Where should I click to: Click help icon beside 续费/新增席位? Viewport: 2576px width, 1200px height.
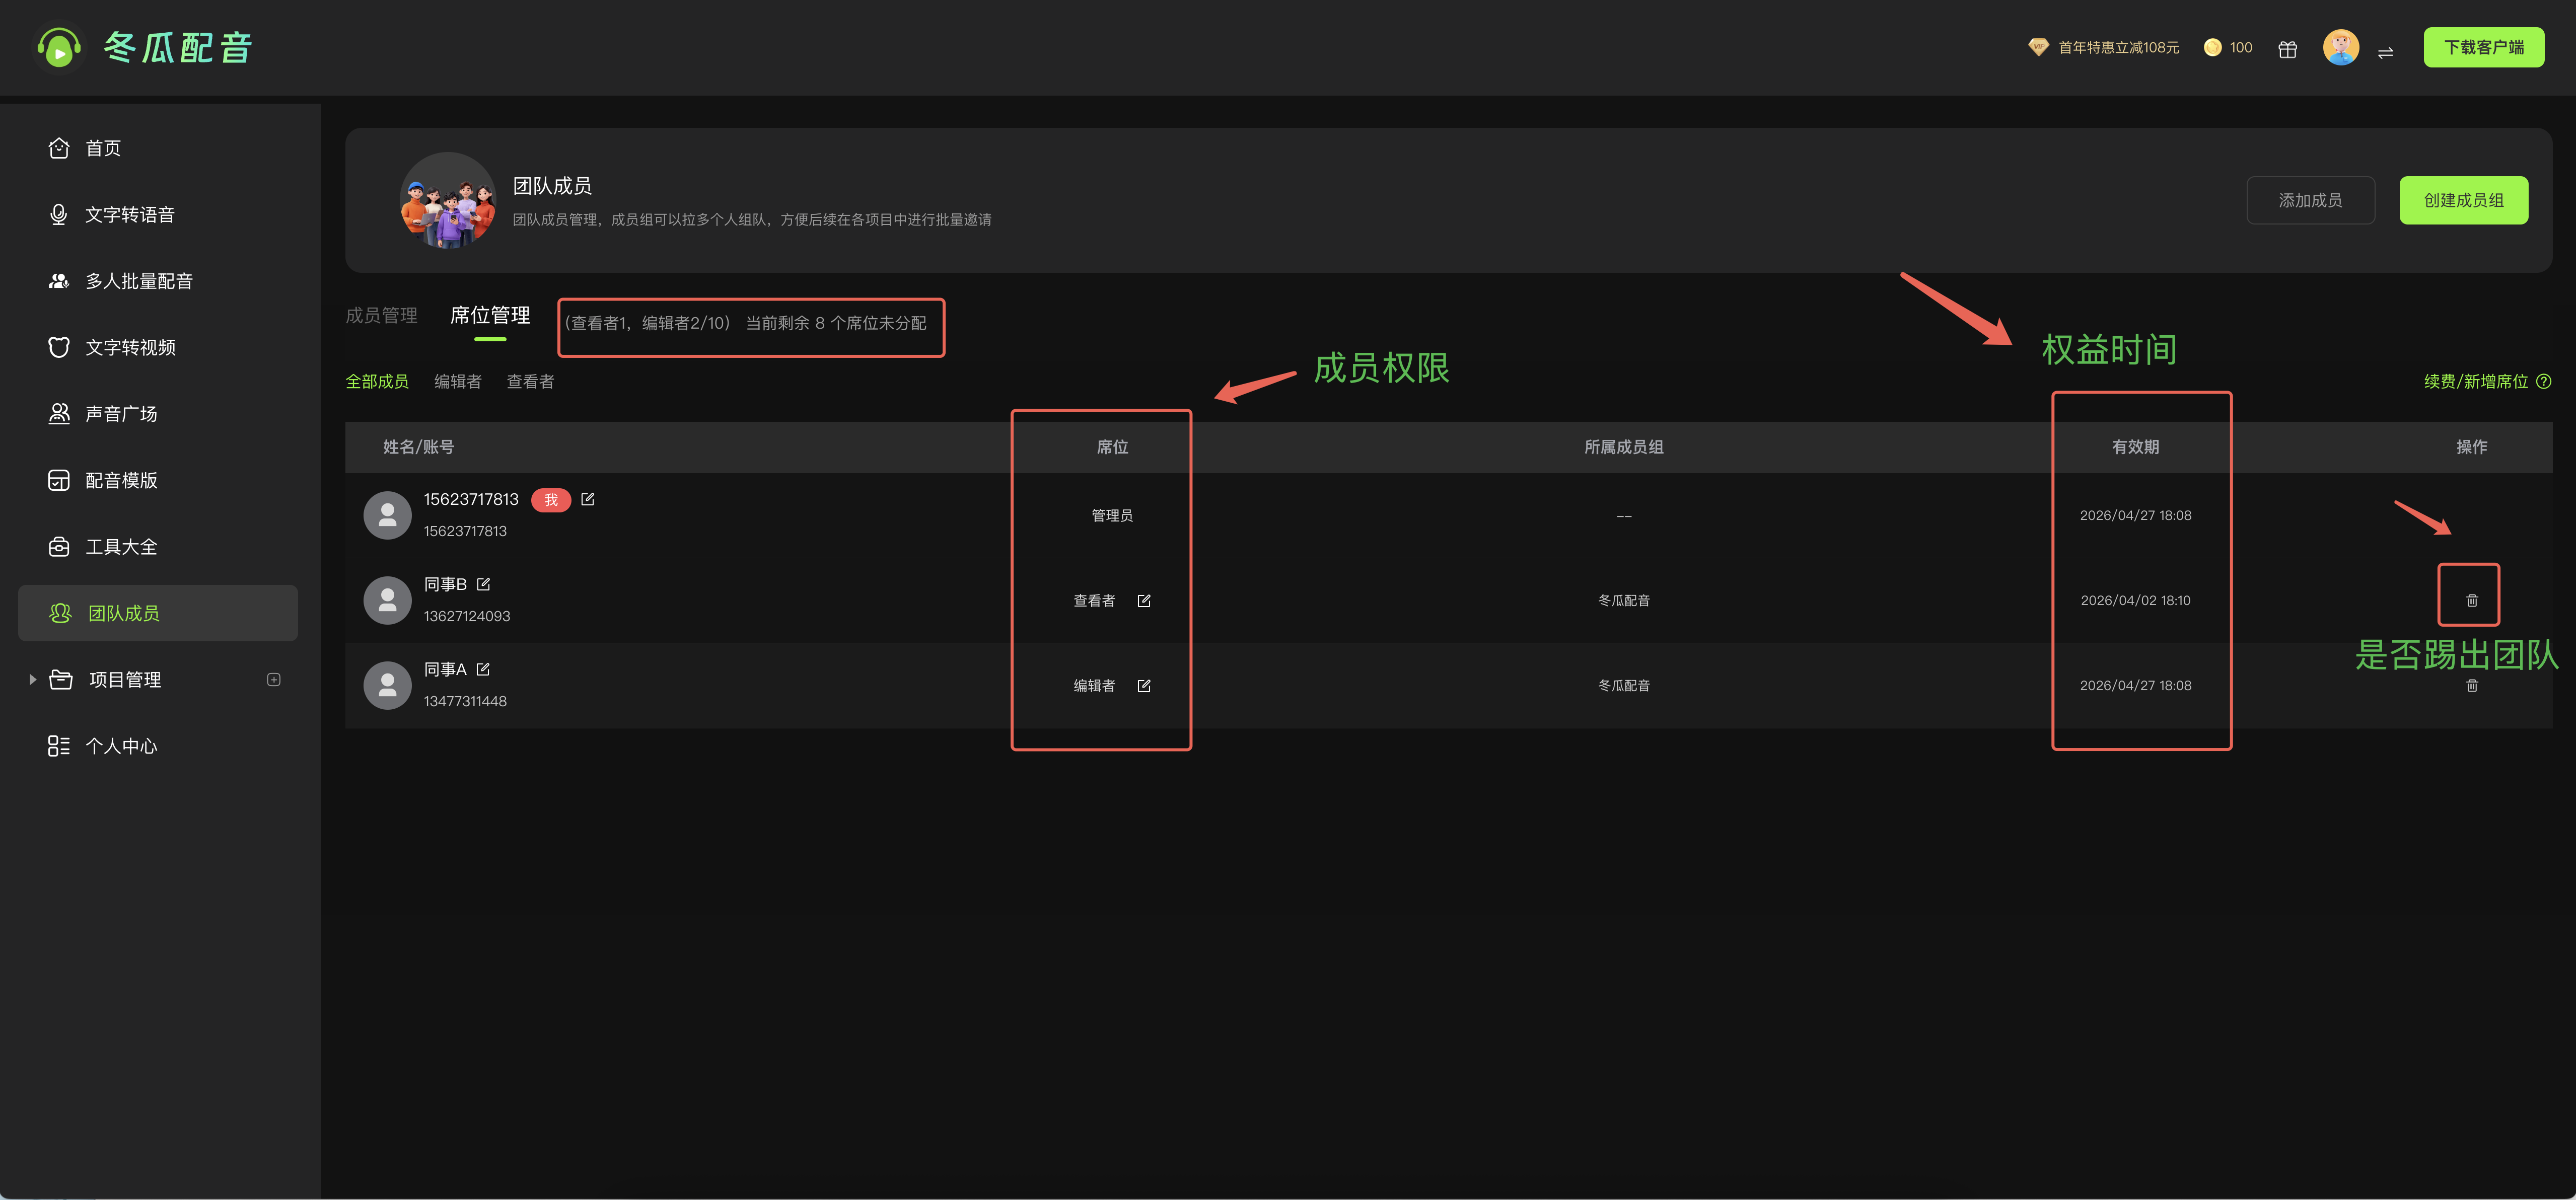pos(2544,381)
